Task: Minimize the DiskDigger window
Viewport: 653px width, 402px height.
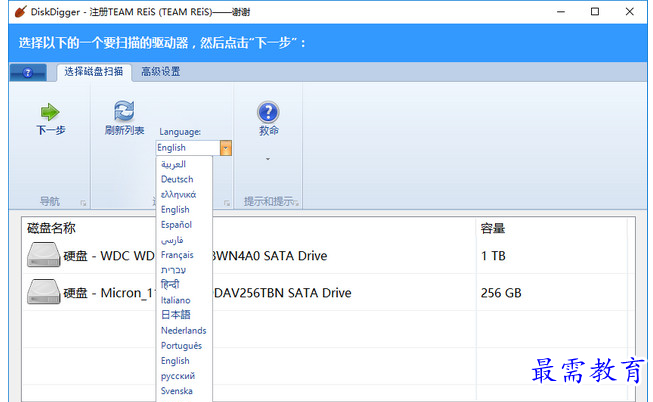Action: tap(561, 12)
